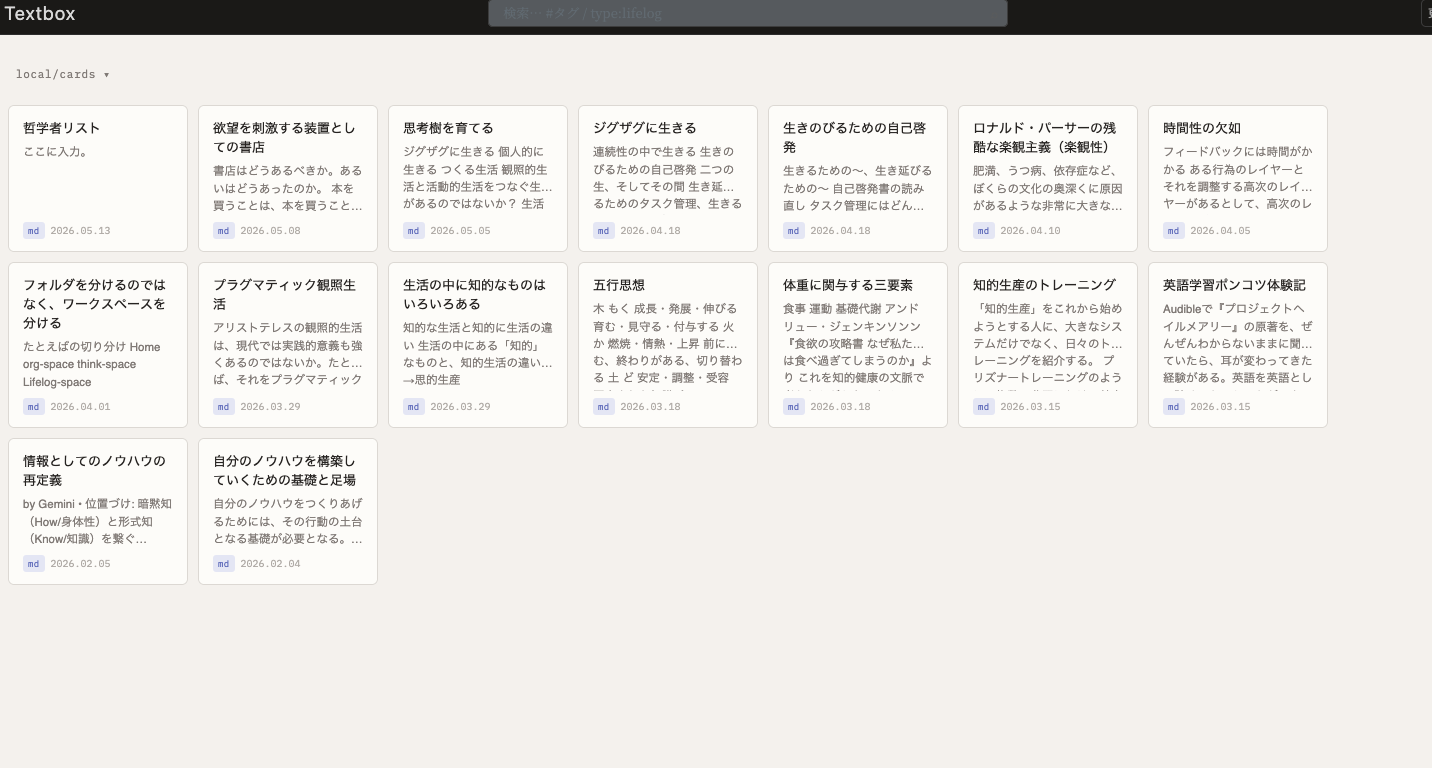1432x768 pixels.
Task: Open the 情報としてのノウハウの再定義 card
Action: pos(98,511)
